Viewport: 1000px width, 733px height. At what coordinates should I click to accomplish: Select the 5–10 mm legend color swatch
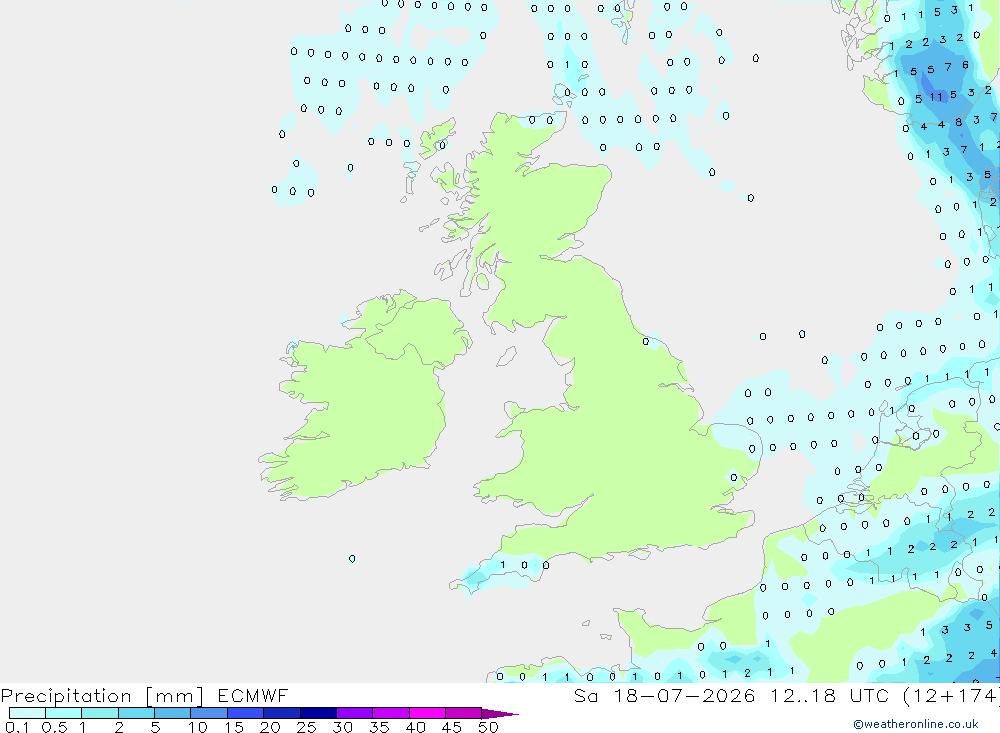[173, 713]
